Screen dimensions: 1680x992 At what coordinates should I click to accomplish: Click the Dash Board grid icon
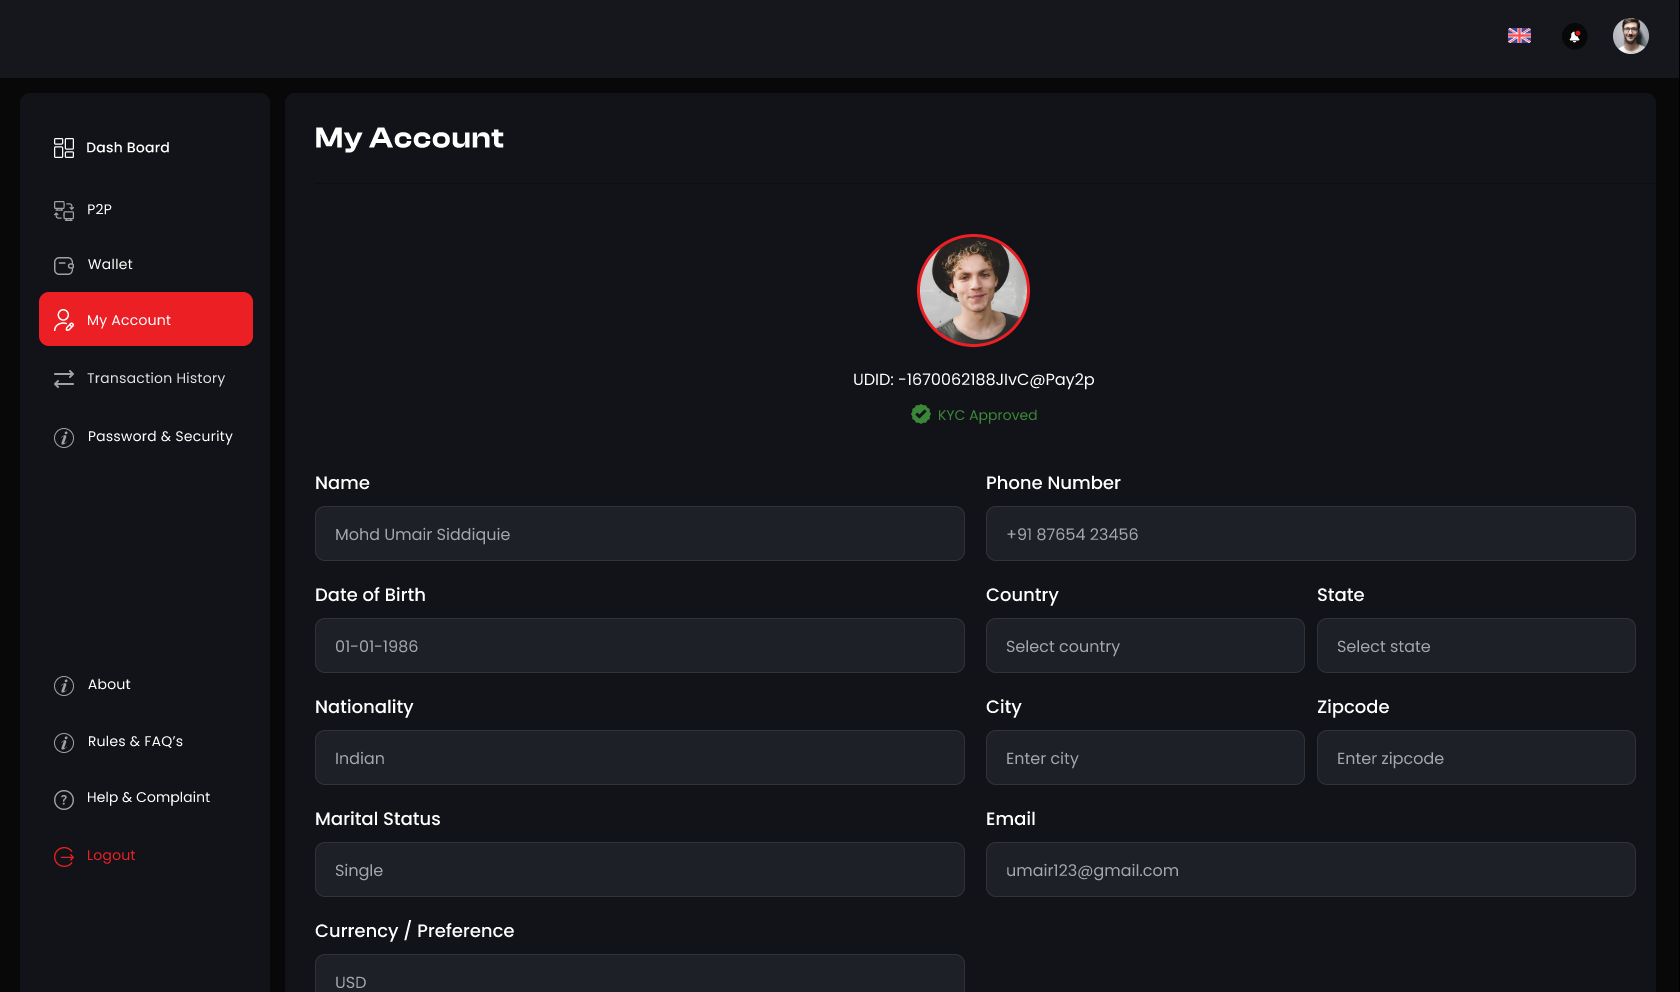(64, 148)
